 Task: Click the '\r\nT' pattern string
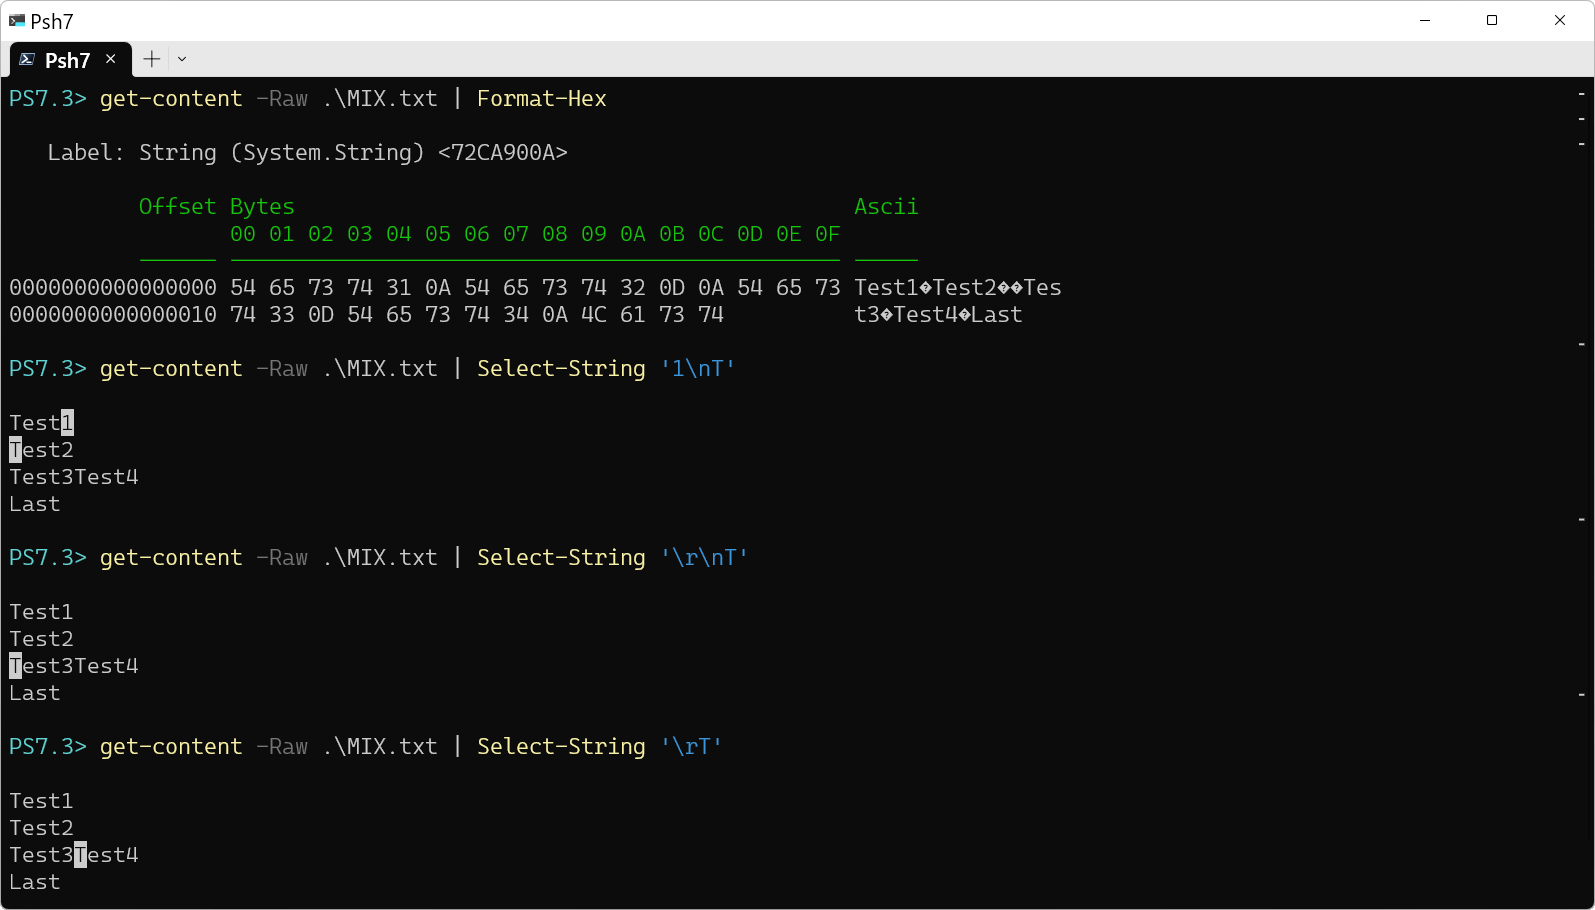coord(704,557)
